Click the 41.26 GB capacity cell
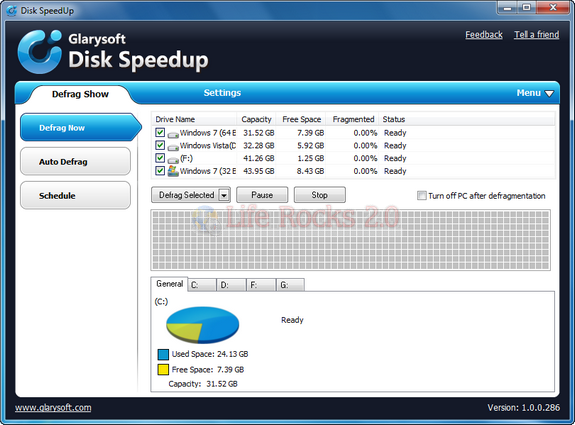This screenshot has height=425, width=575. (259, 158)
